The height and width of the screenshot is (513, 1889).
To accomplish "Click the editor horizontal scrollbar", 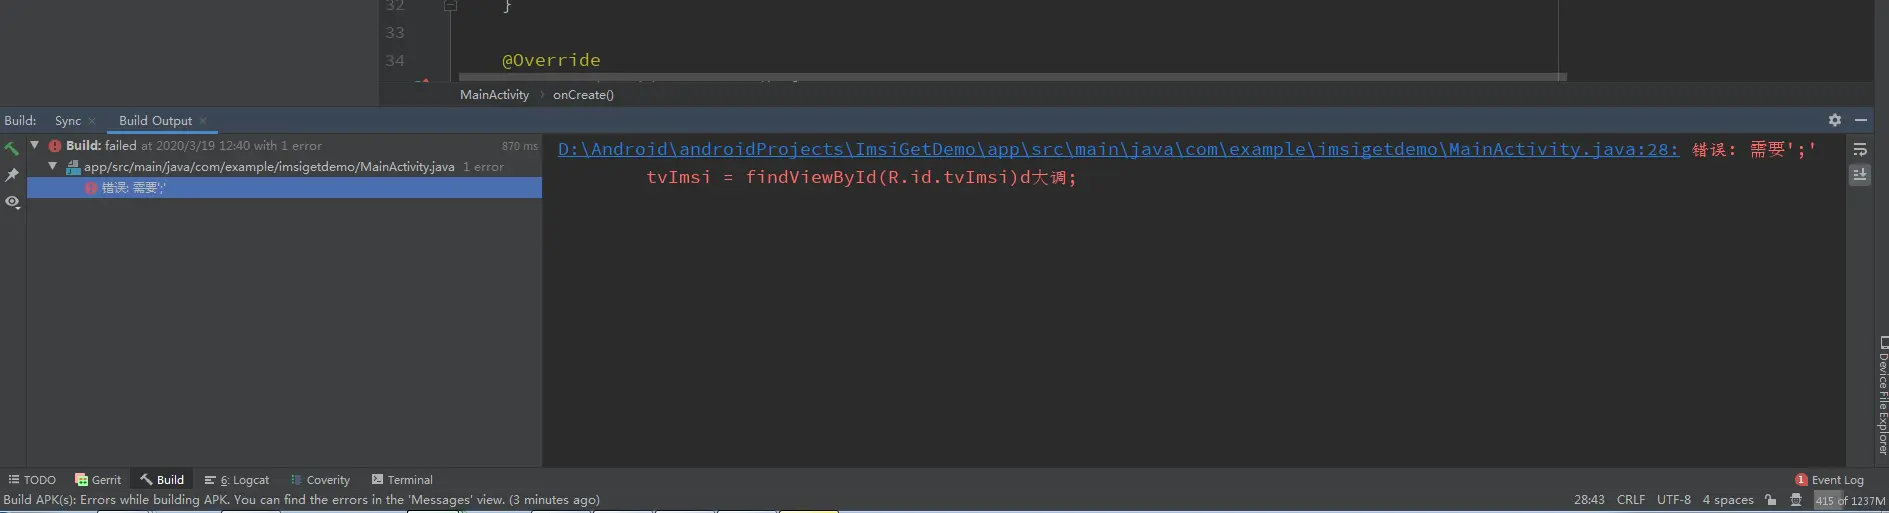I will coord(1012,76).
